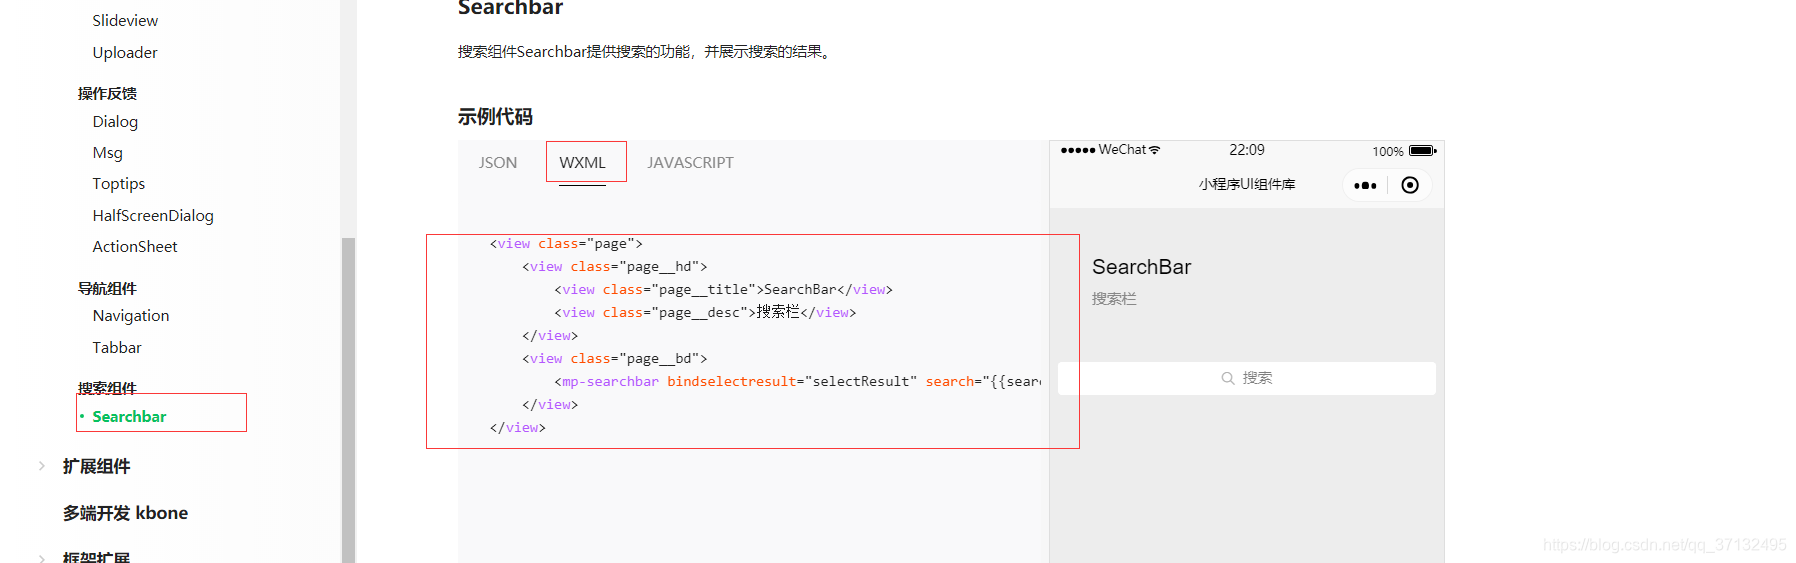Open the Toptips component page
This screenshot has height=563, width=1796.
point(118,184)
